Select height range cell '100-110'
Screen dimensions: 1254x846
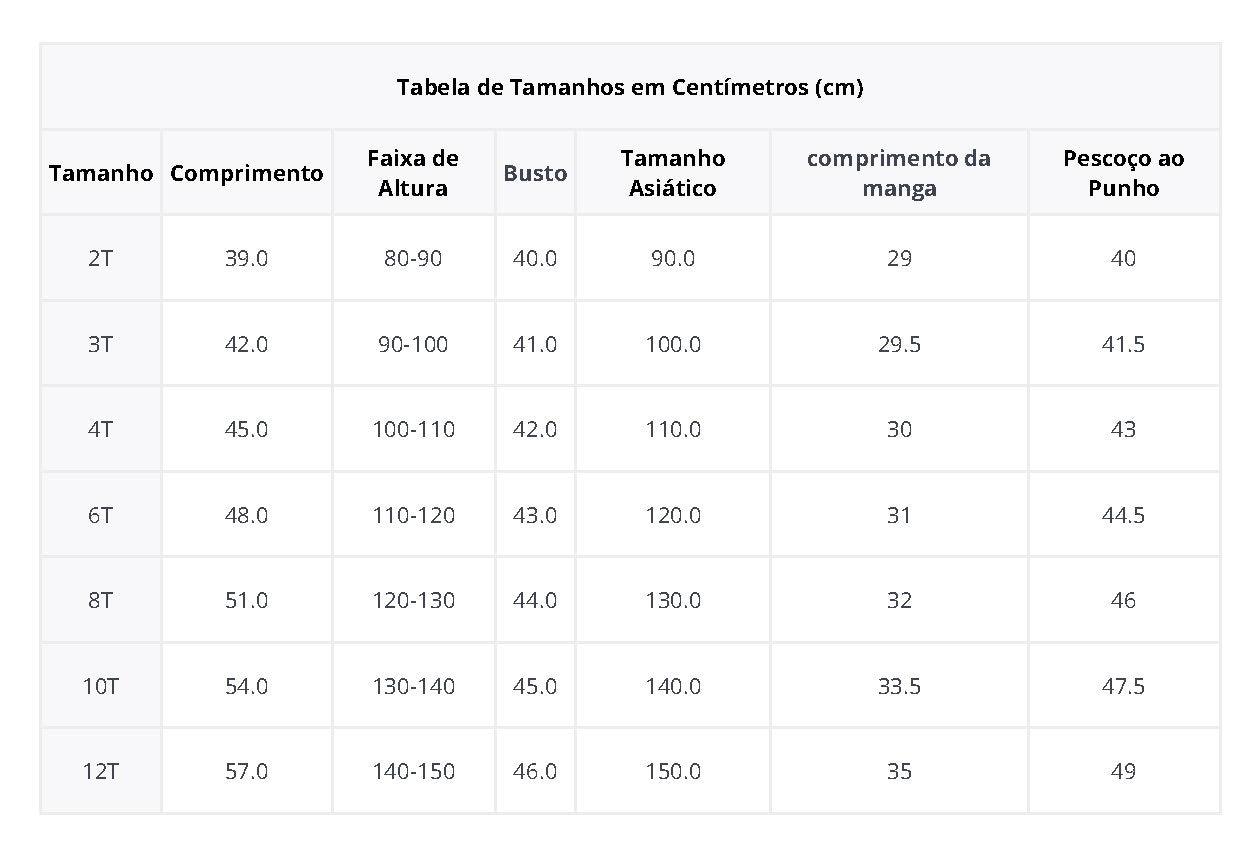coord(413,429)
